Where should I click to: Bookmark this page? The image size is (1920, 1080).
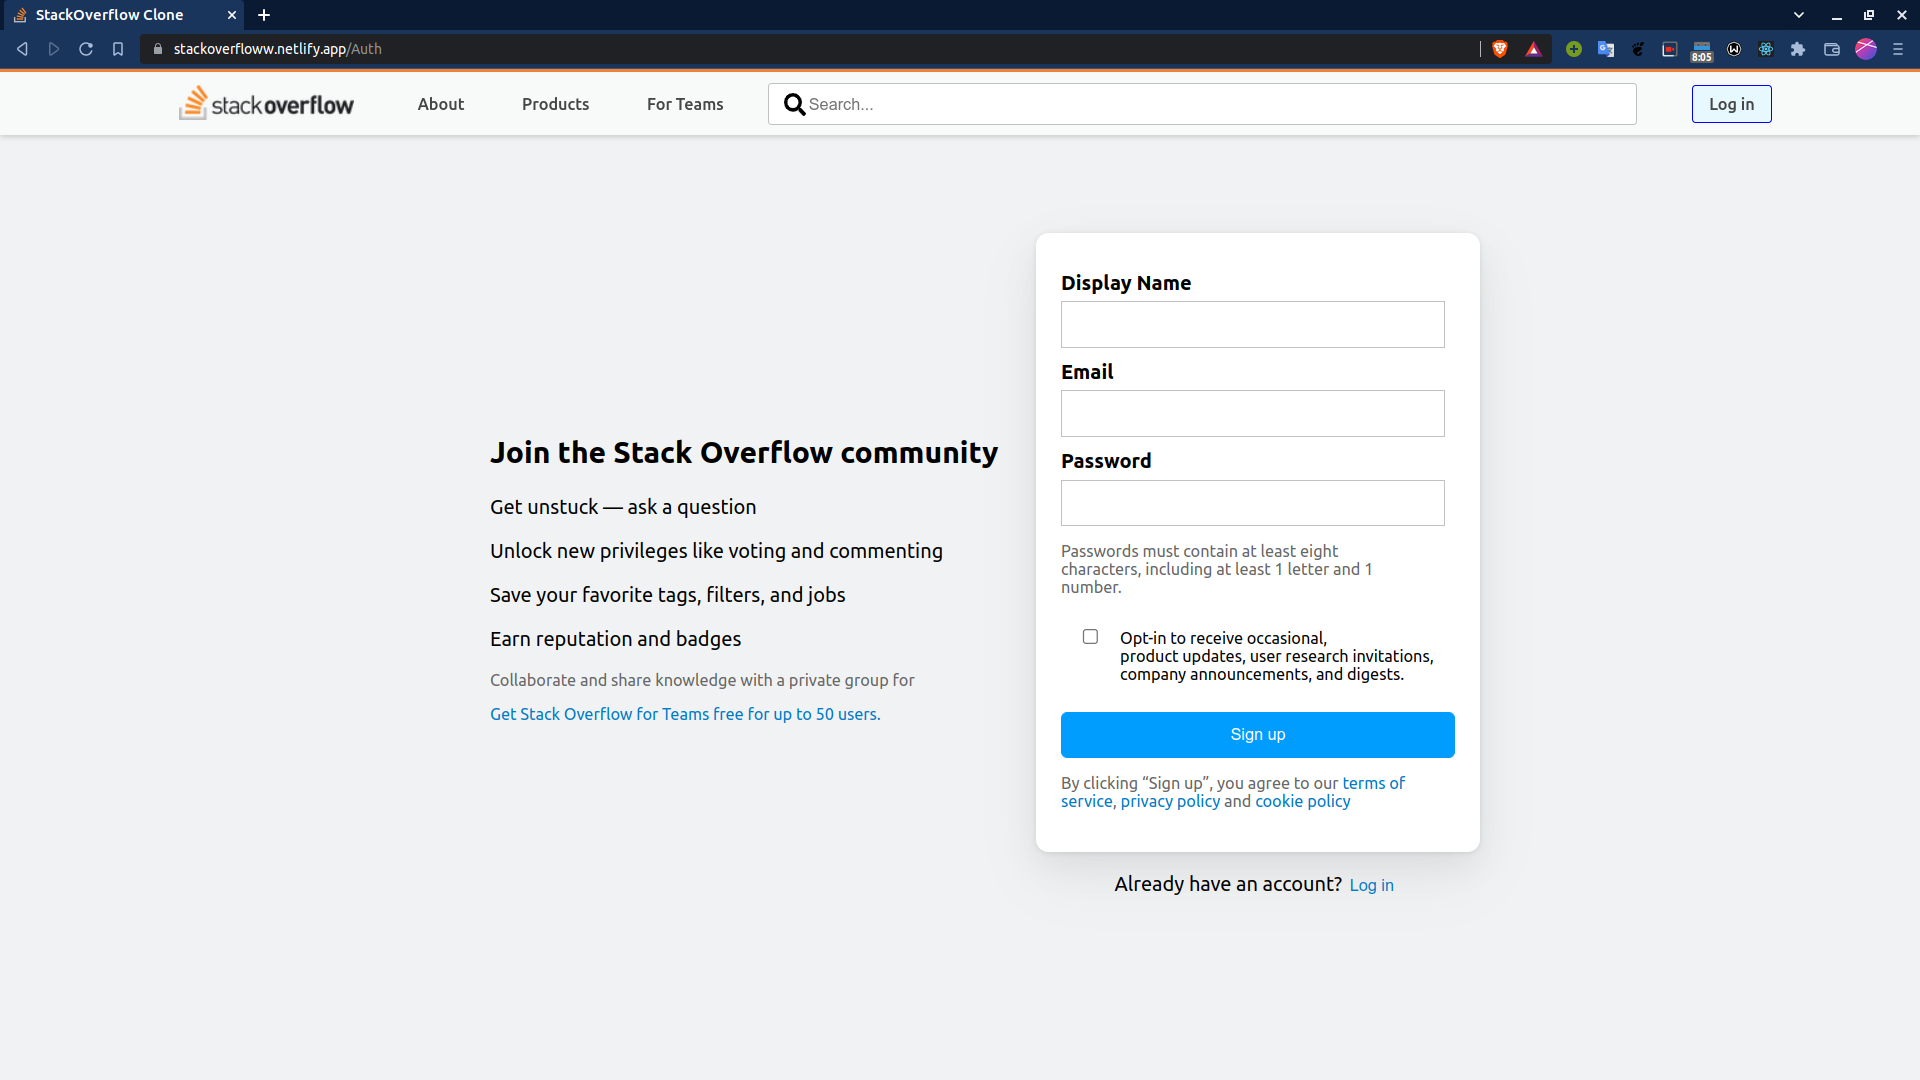point(118,49)
